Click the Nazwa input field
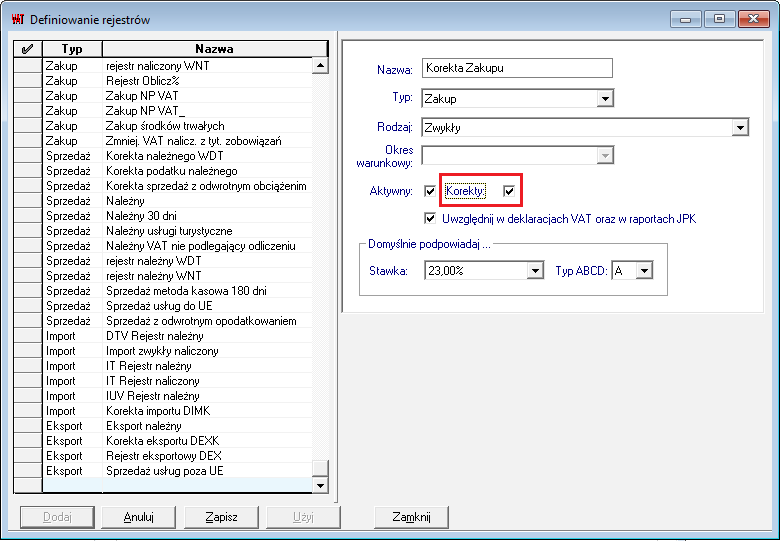 click(x=517, y=68)
